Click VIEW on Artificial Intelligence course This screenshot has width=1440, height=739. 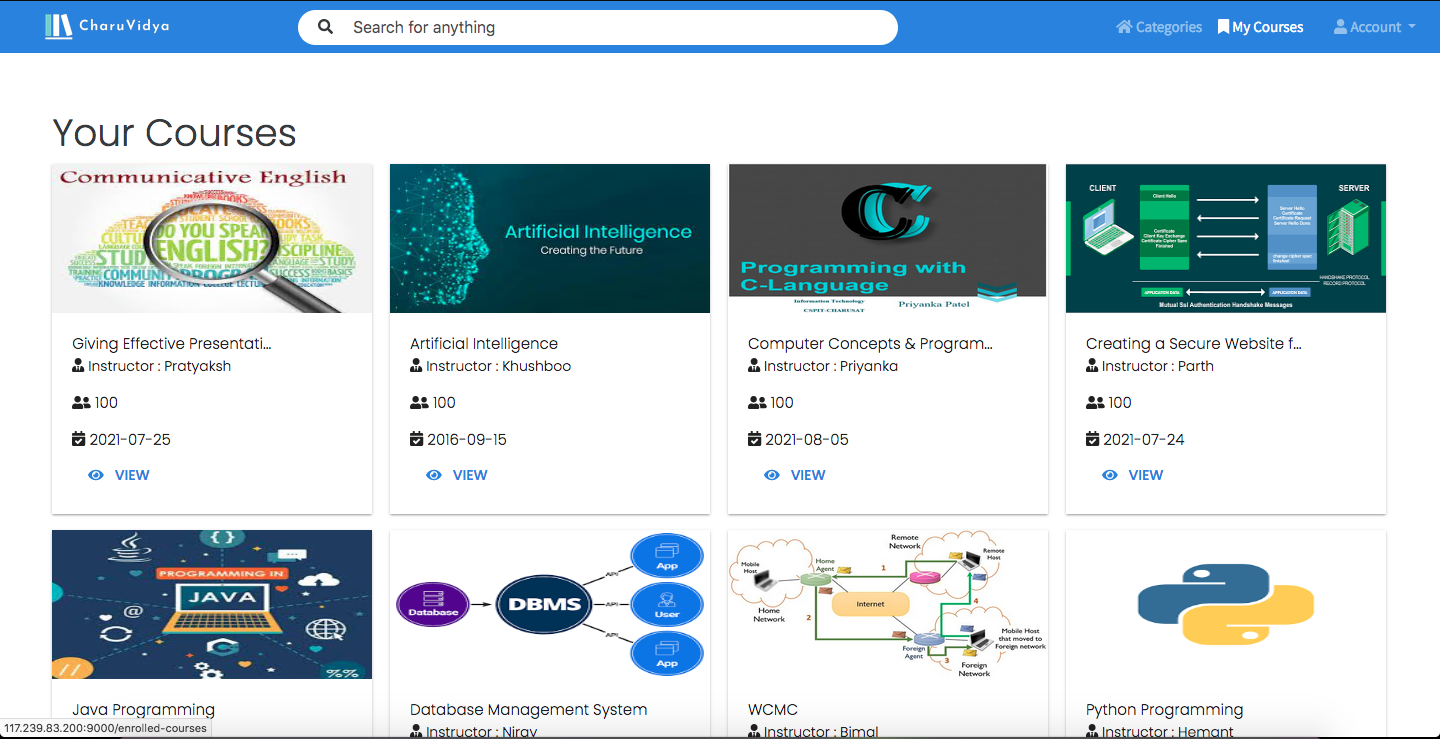457,475
